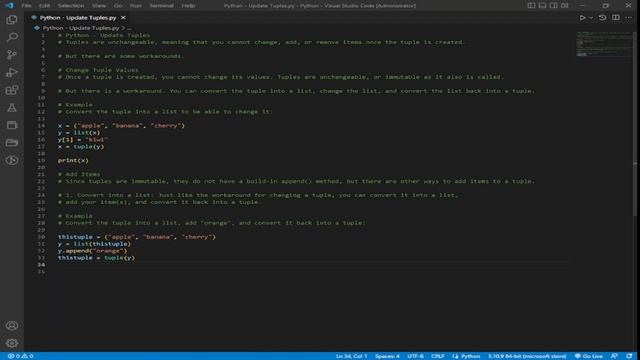Open the Run and Debug view

point(12,72)
